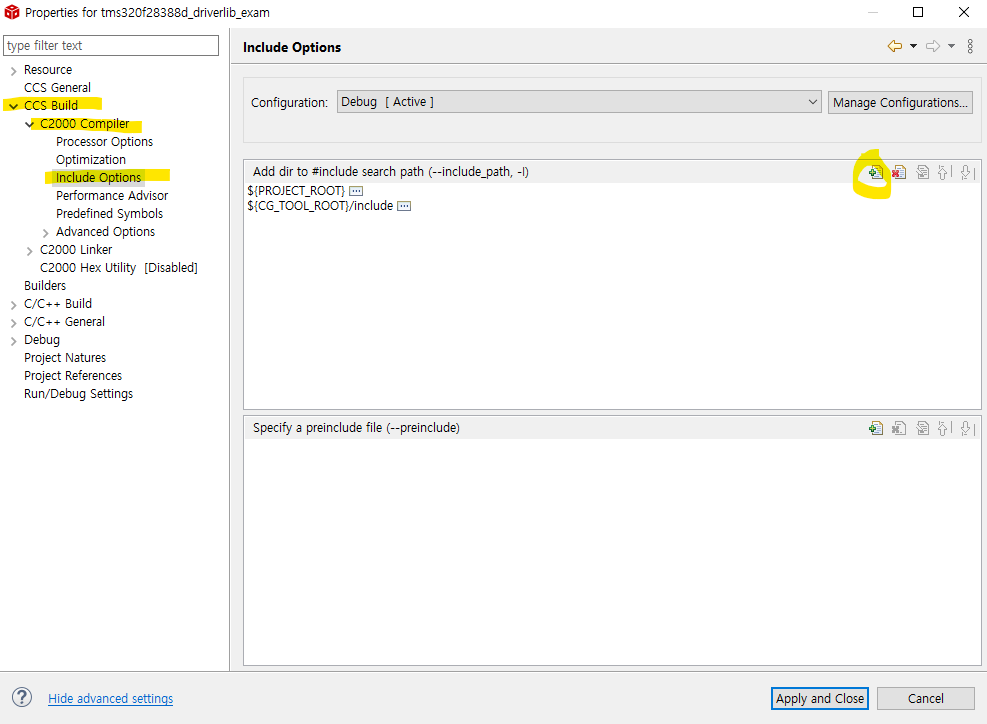
Task: Switch to the Predefined Symbols page
Action: 111,213
